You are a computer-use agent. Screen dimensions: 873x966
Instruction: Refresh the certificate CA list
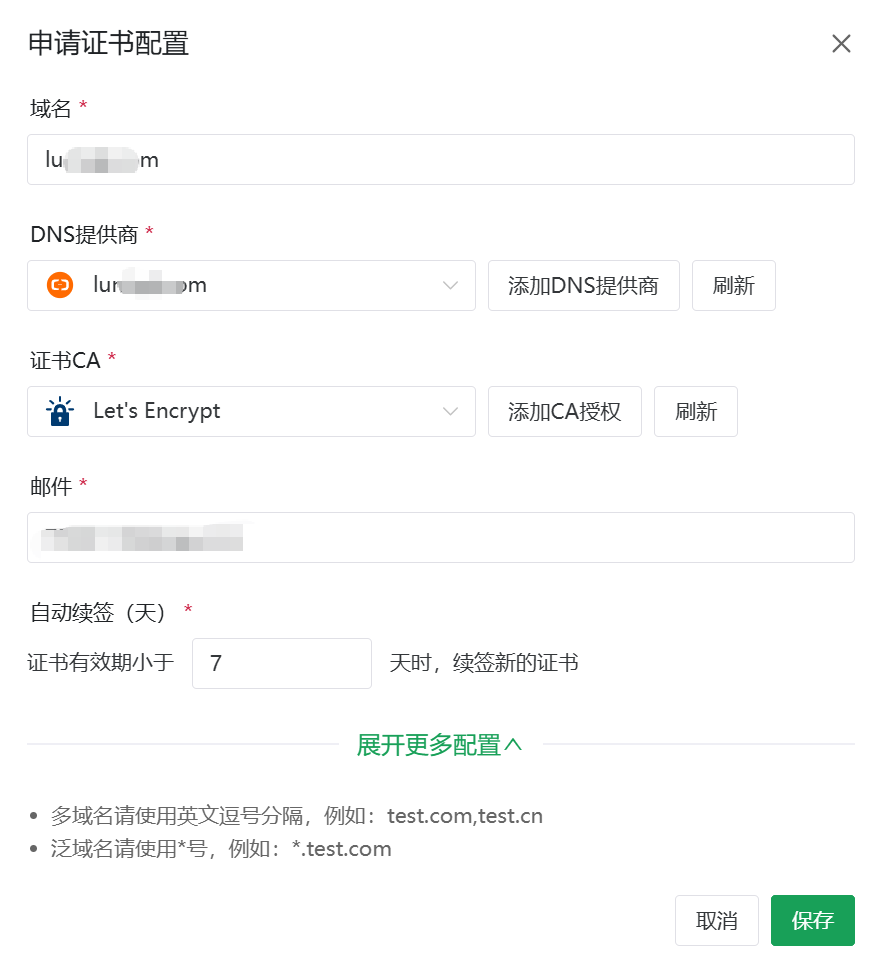(695, 412)
